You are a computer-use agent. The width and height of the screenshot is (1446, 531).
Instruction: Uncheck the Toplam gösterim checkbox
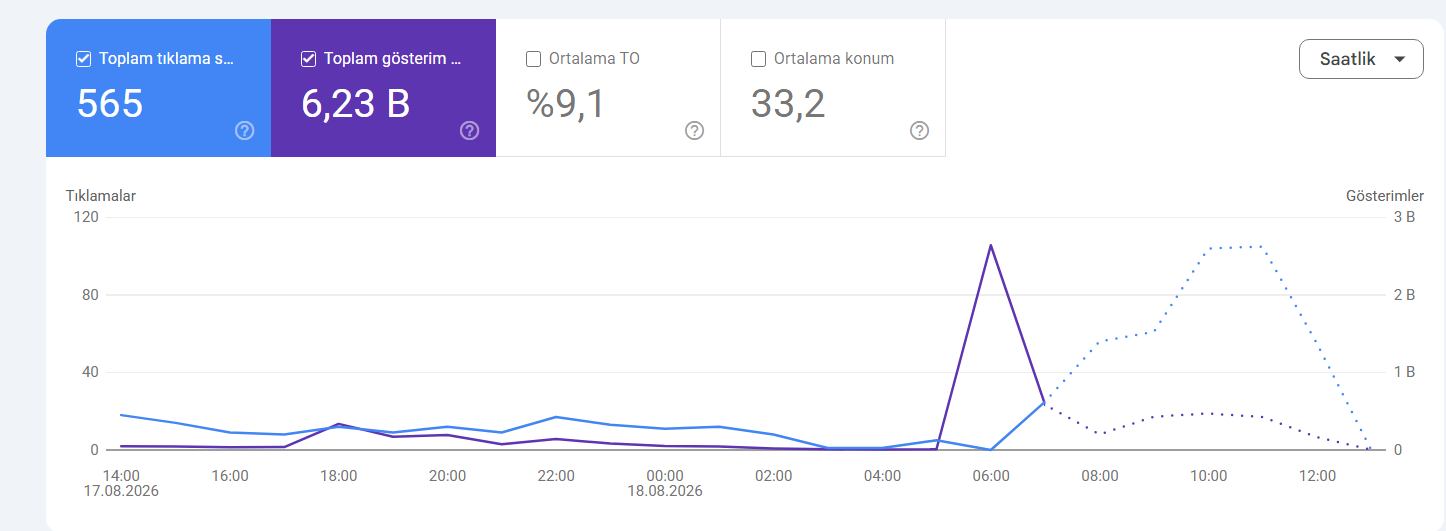pyautogui.click(x=309, y=59)
